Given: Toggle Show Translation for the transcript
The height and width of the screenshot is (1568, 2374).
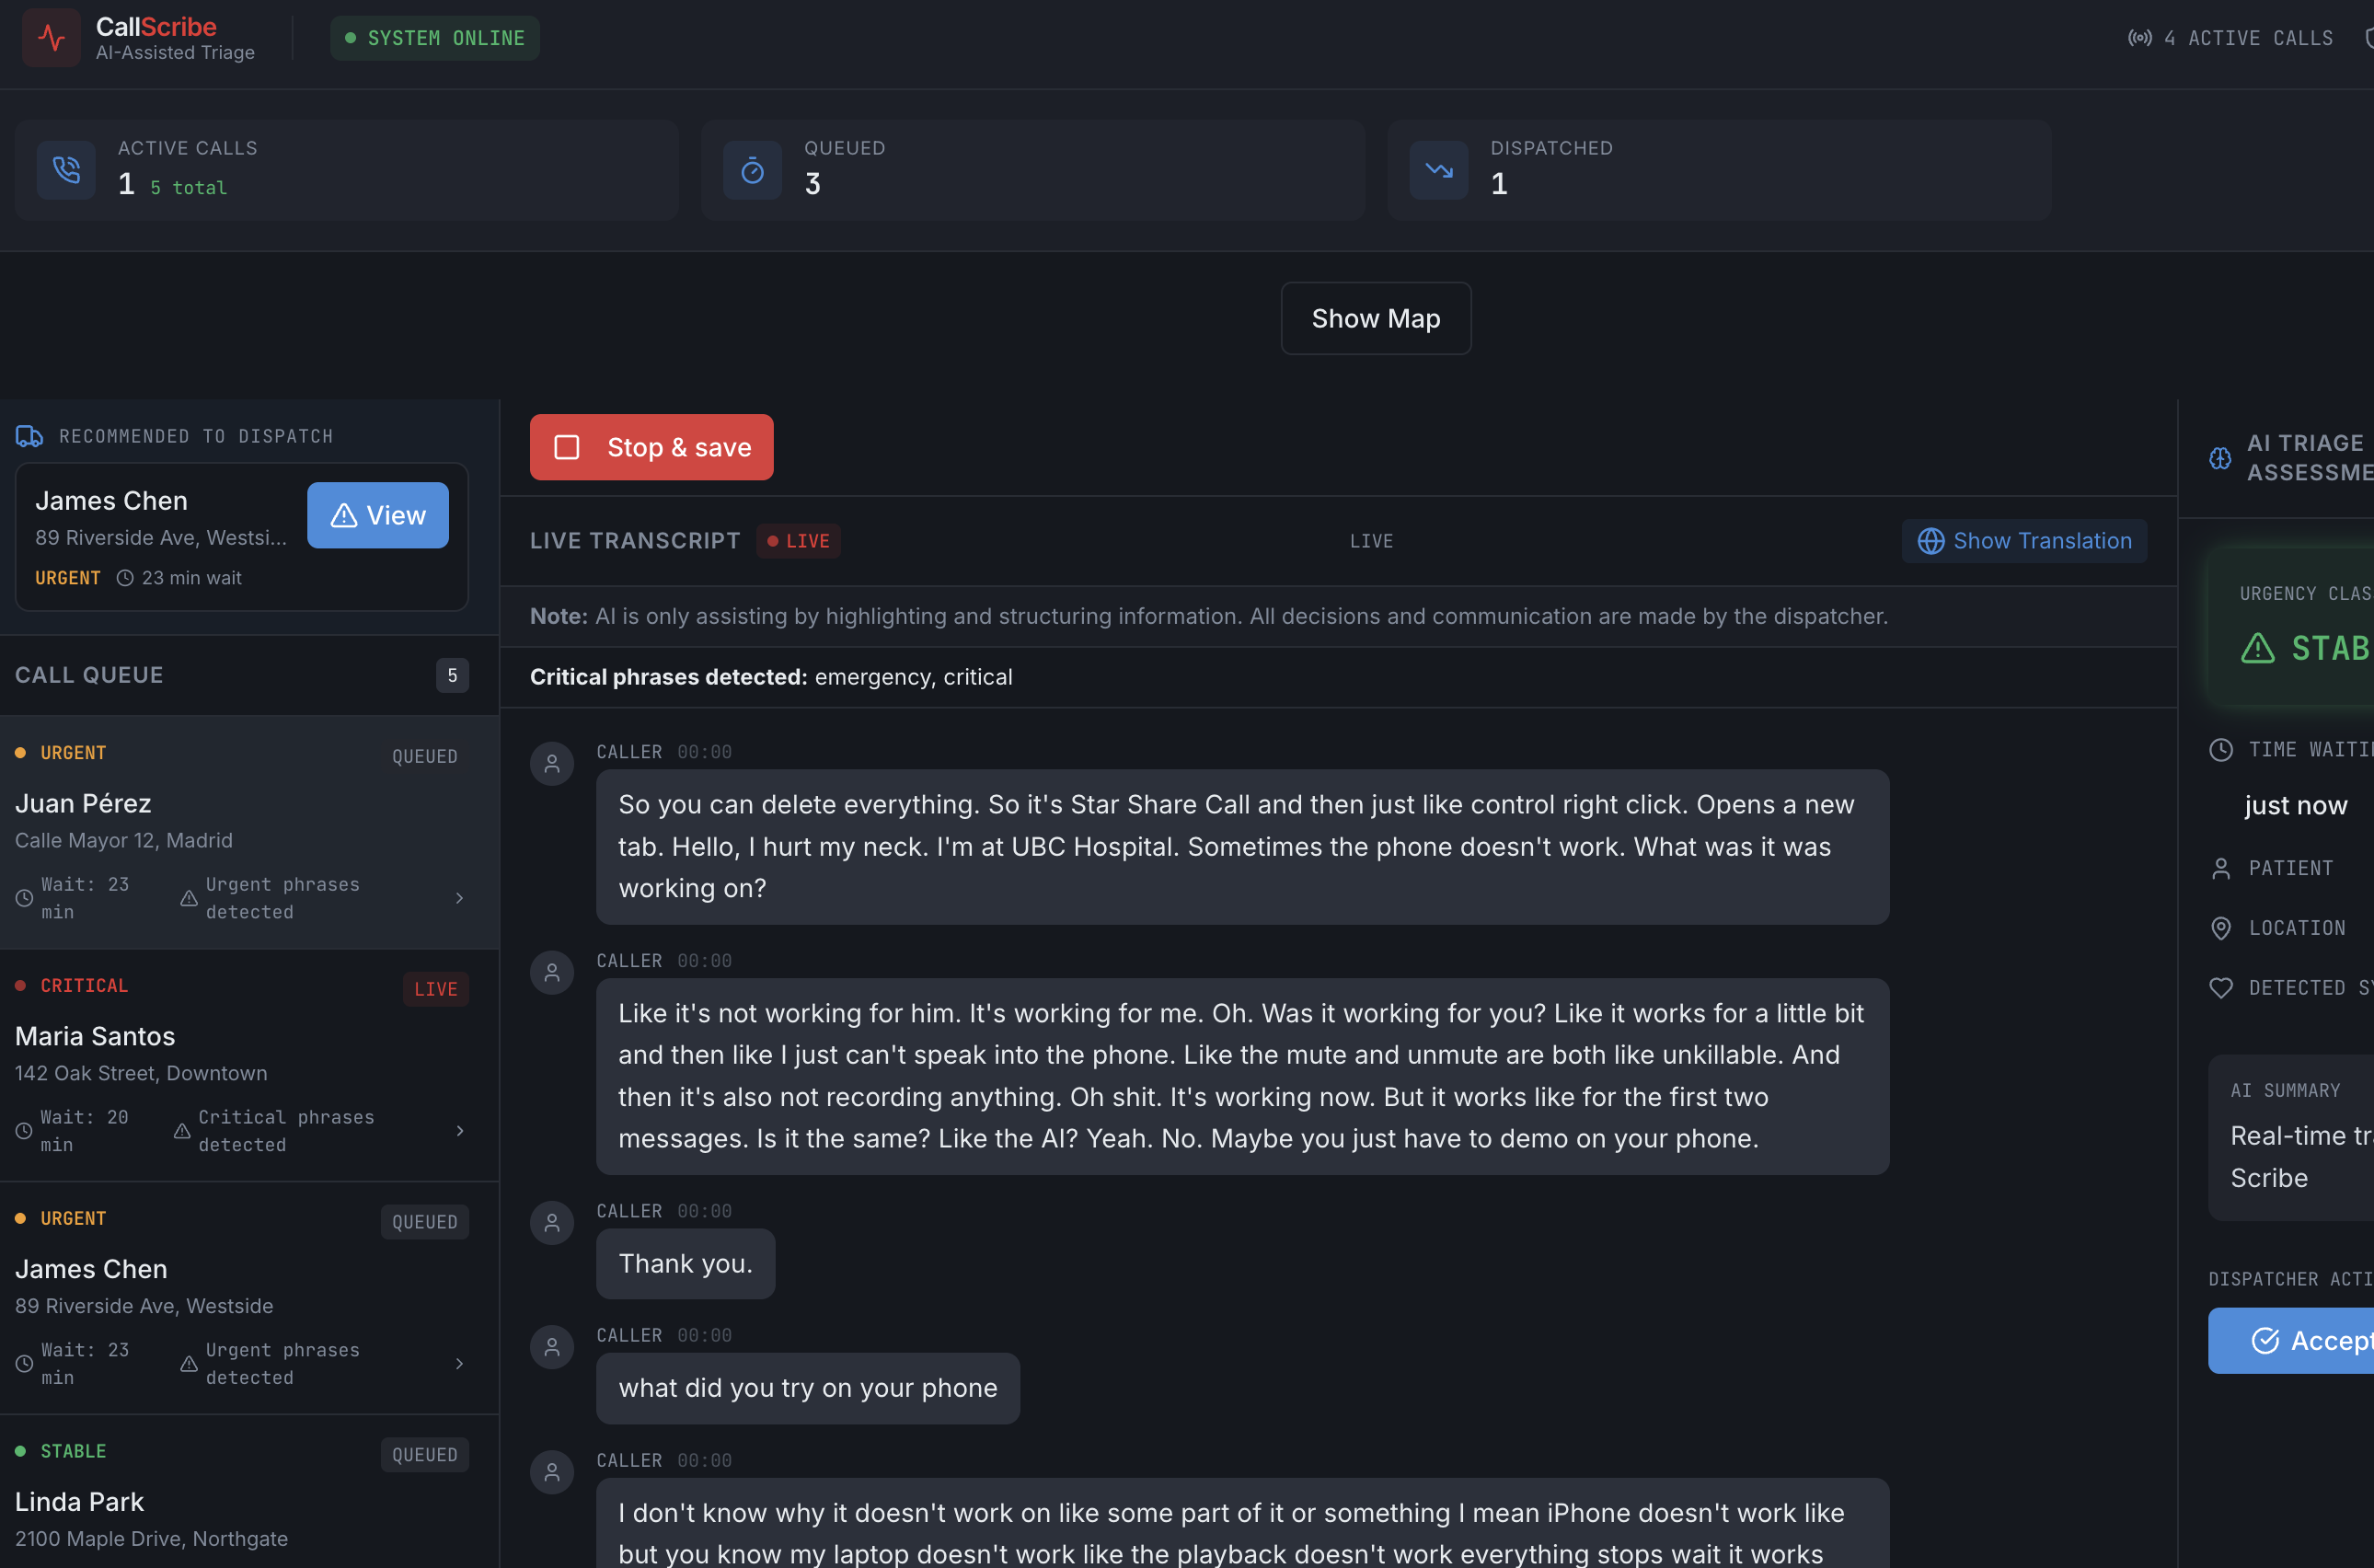Looking at the screenshot, I should [2023, 541].
